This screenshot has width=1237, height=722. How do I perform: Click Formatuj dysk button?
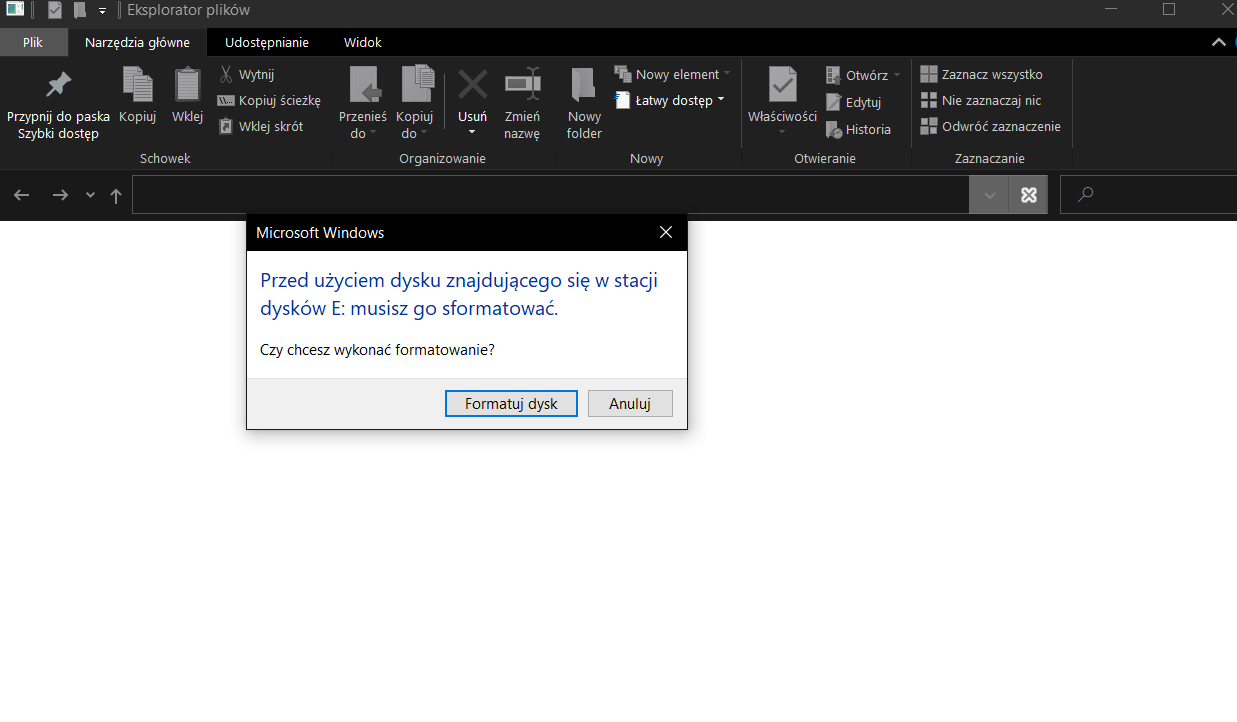[x=511, y=404]
